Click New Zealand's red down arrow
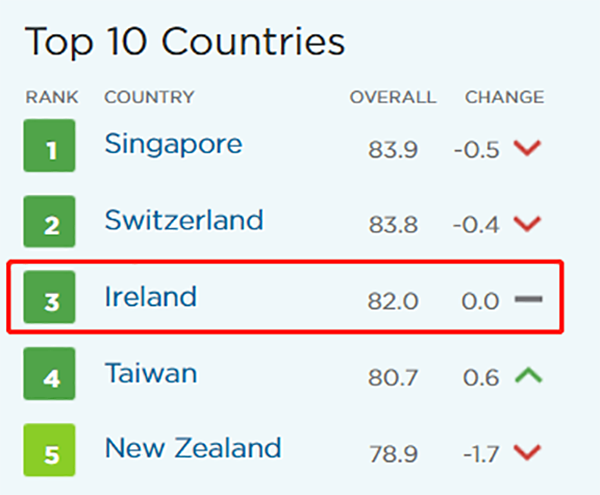Viewport: 600px width, 495px height. point(527,451)
